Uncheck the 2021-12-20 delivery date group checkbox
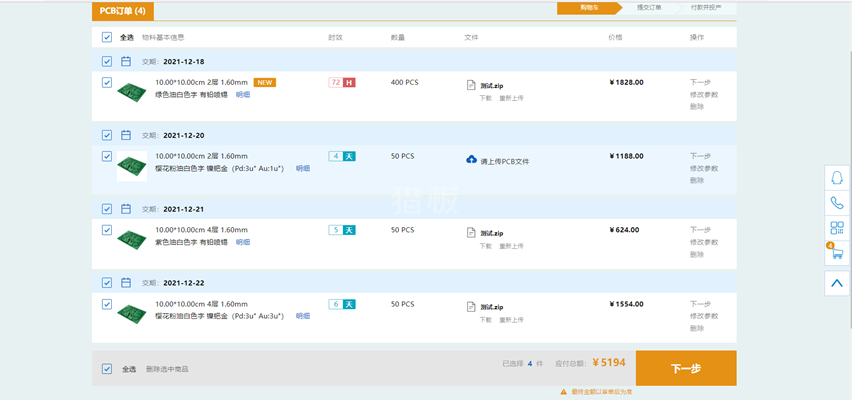Screen dimensions: 852x400 click(x=107, y=135)
